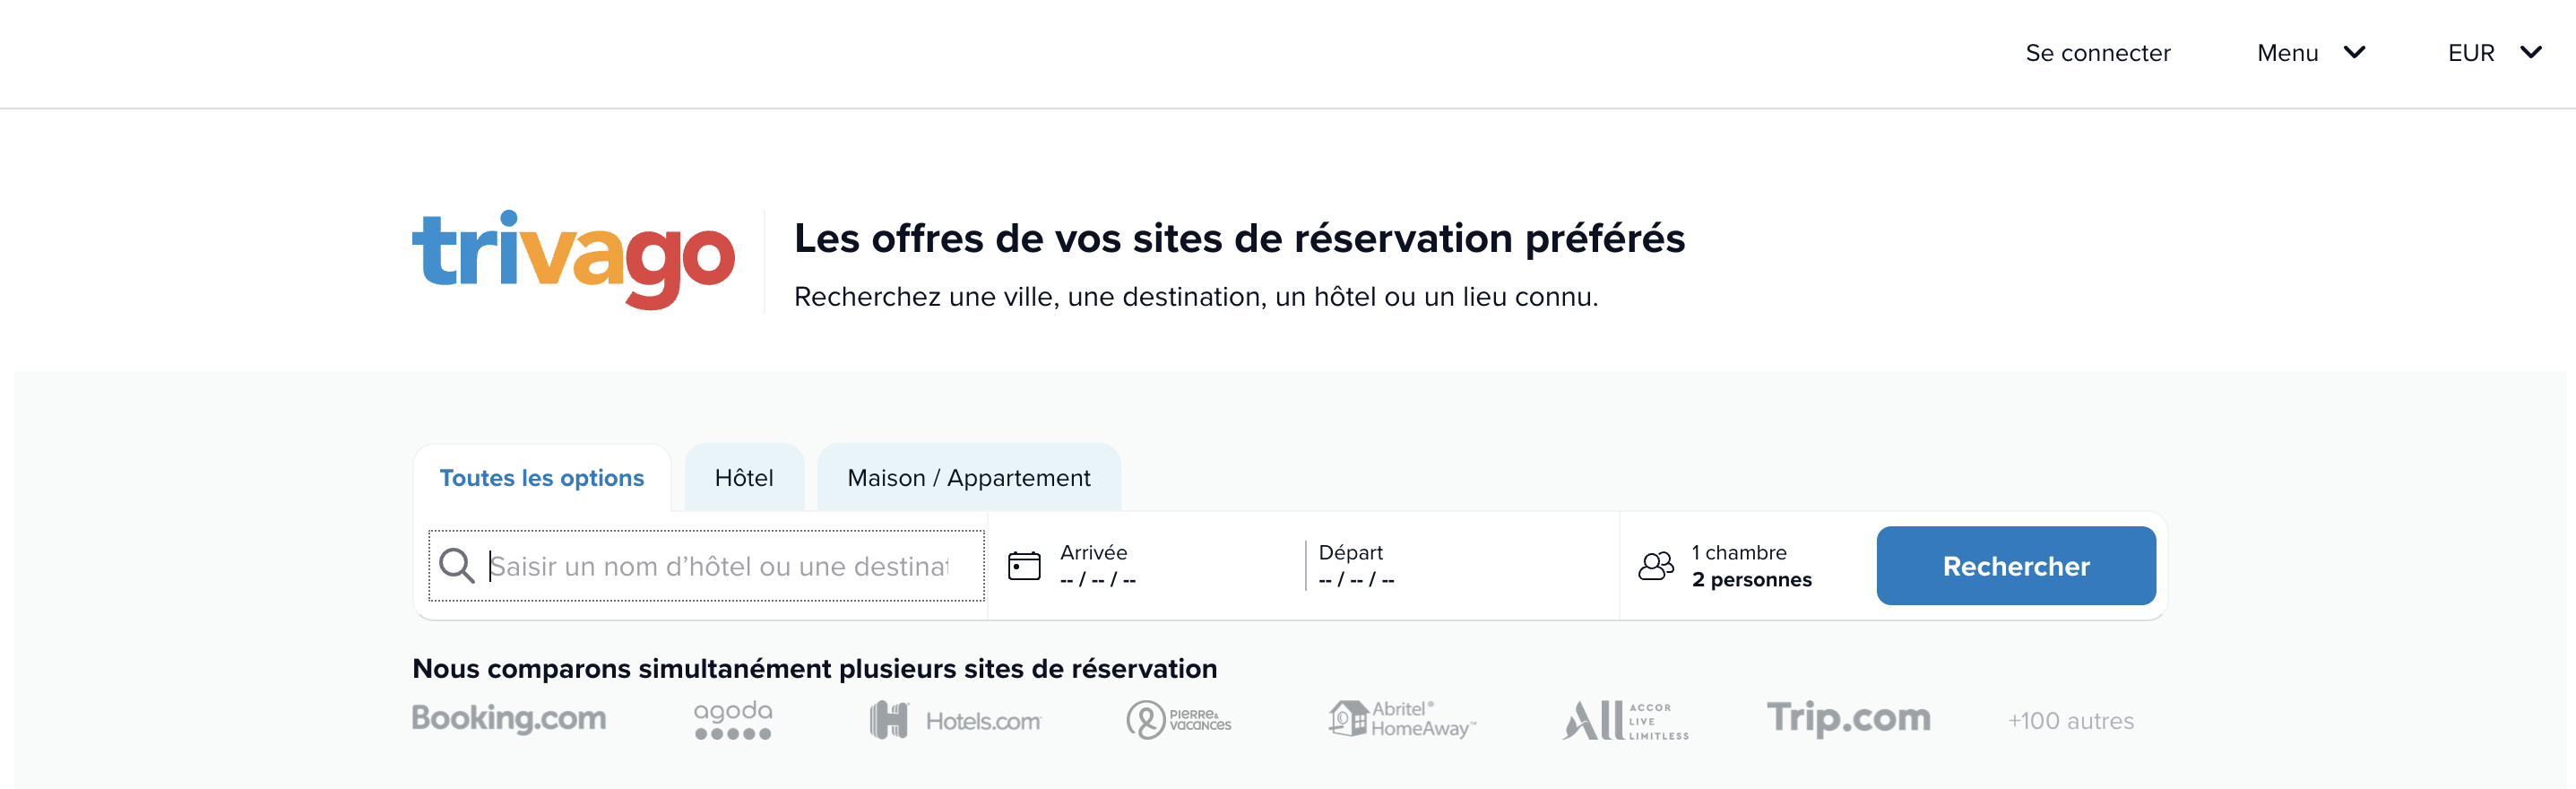Image resolution: width=2576 pixels, height=789 pixels.
Task: Switch to the Maison / Appartement tab
Action: pyautogui.click(x=969, y=478)
